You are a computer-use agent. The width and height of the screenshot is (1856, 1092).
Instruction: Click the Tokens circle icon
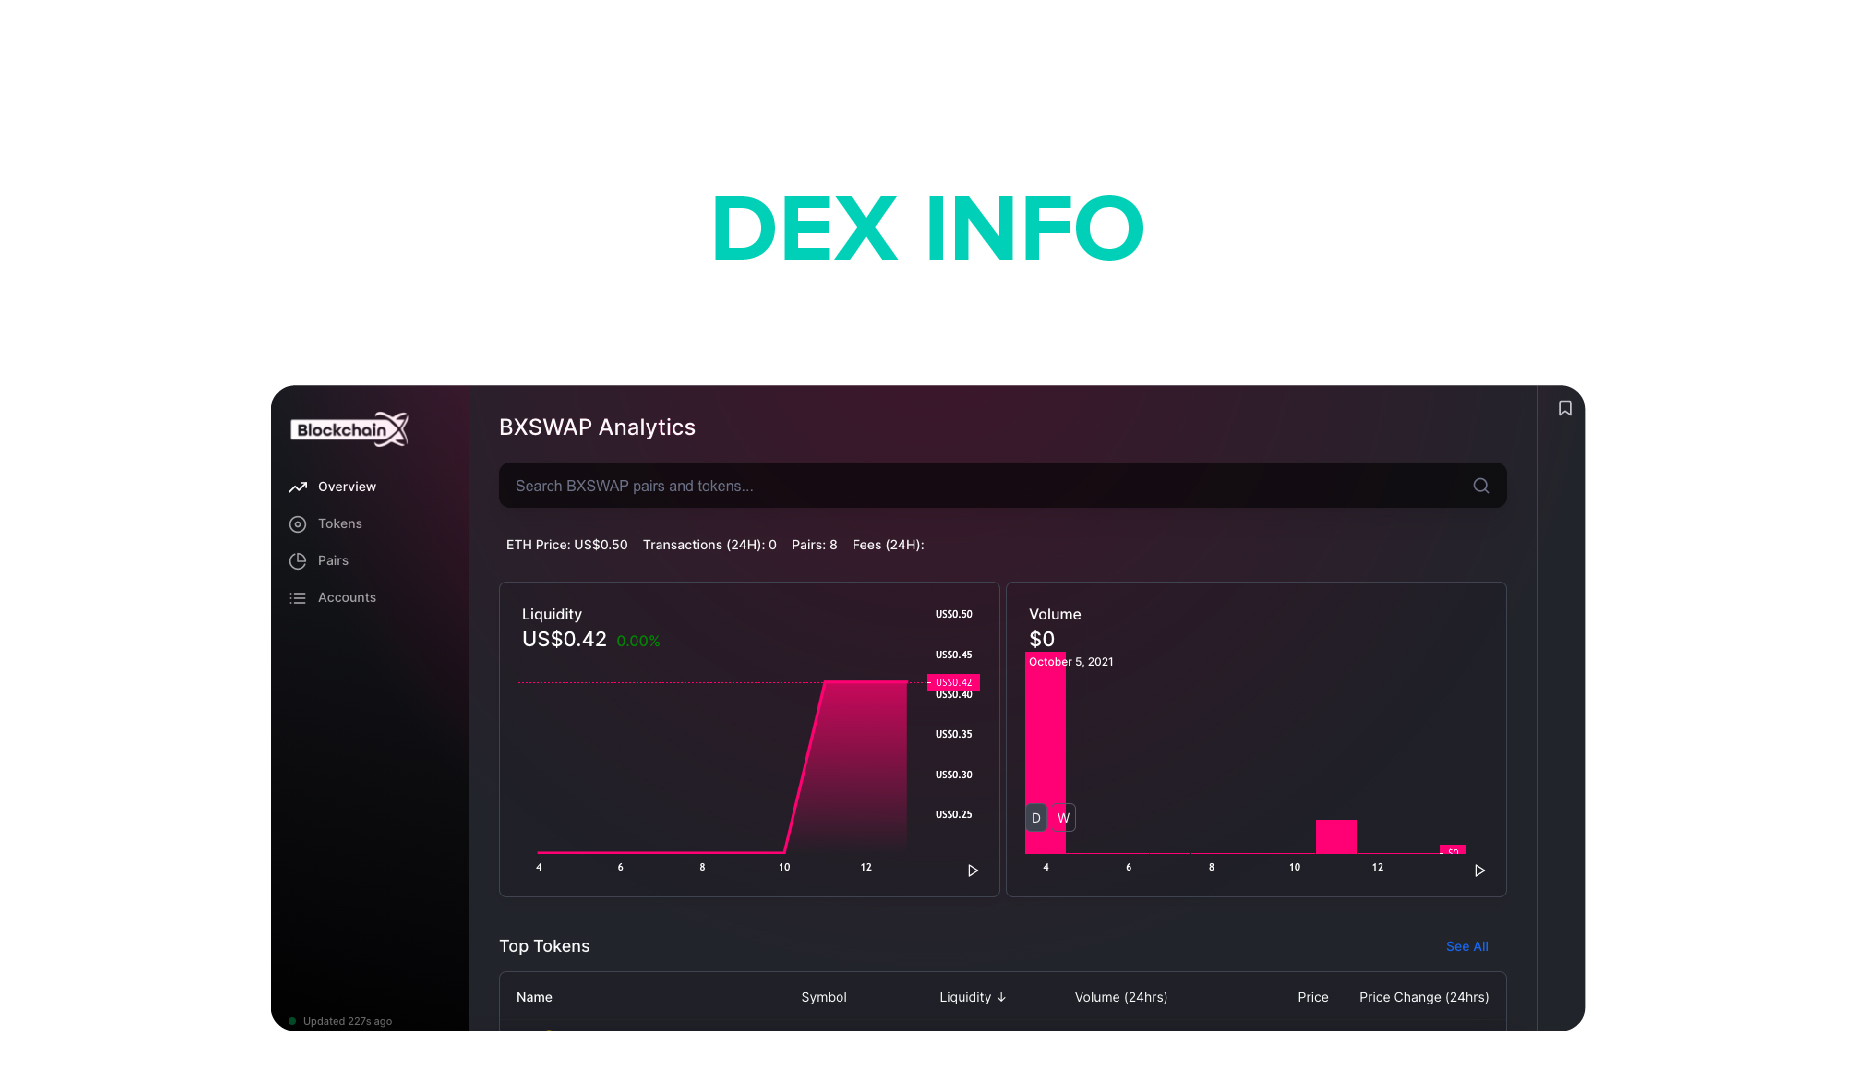(297, 524)
